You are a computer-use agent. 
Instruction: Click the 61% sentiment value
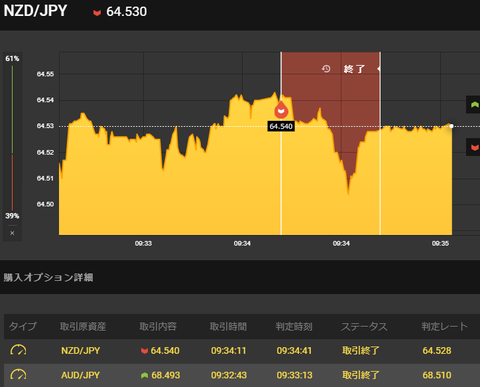tap(12, 59)
